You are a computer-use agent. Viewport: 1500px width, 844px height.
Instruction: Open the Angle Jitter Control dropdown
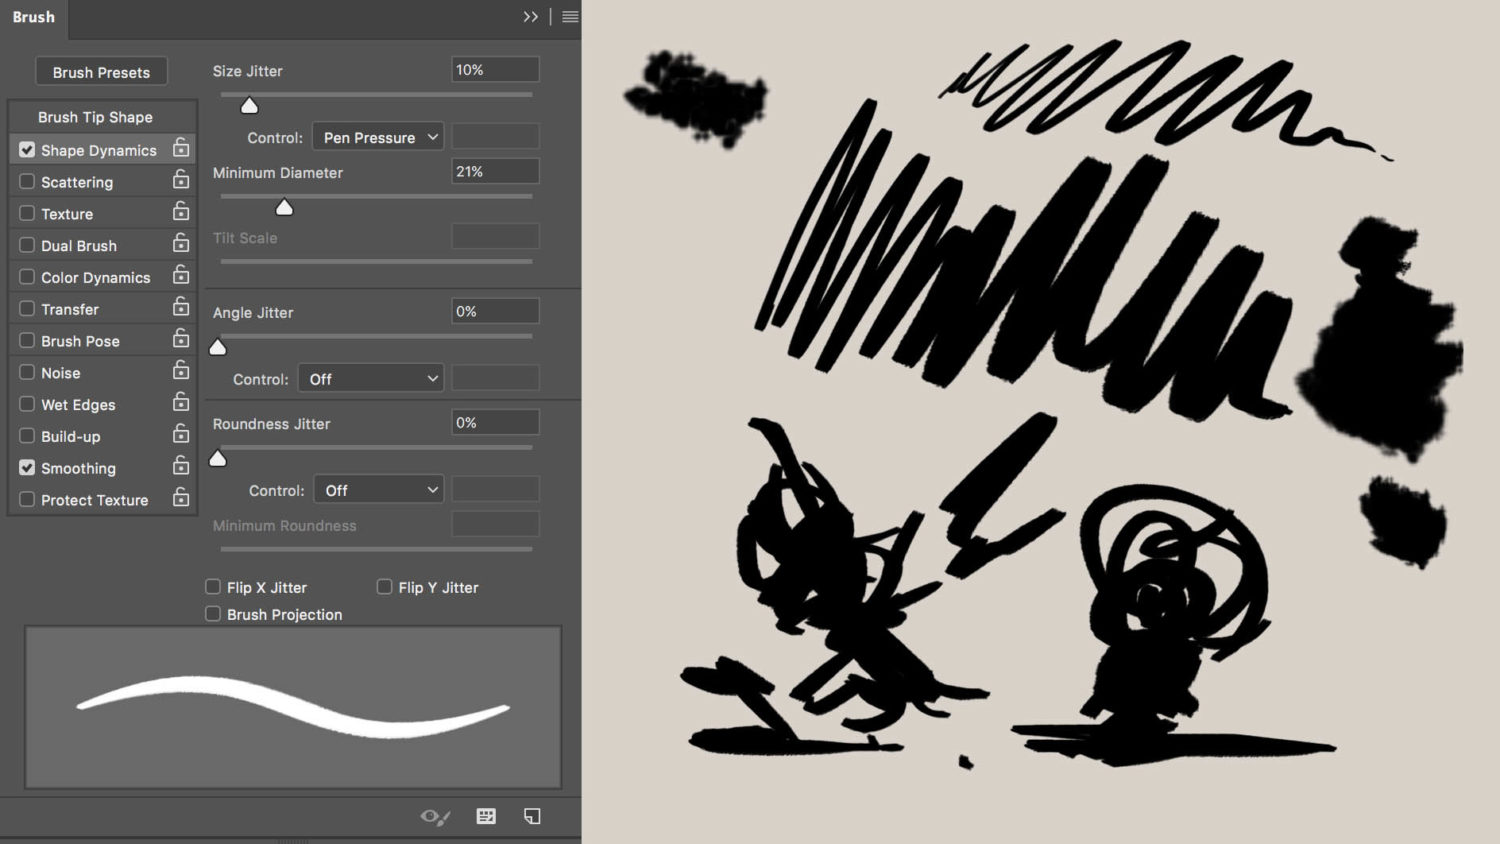(x=370, y=378)
